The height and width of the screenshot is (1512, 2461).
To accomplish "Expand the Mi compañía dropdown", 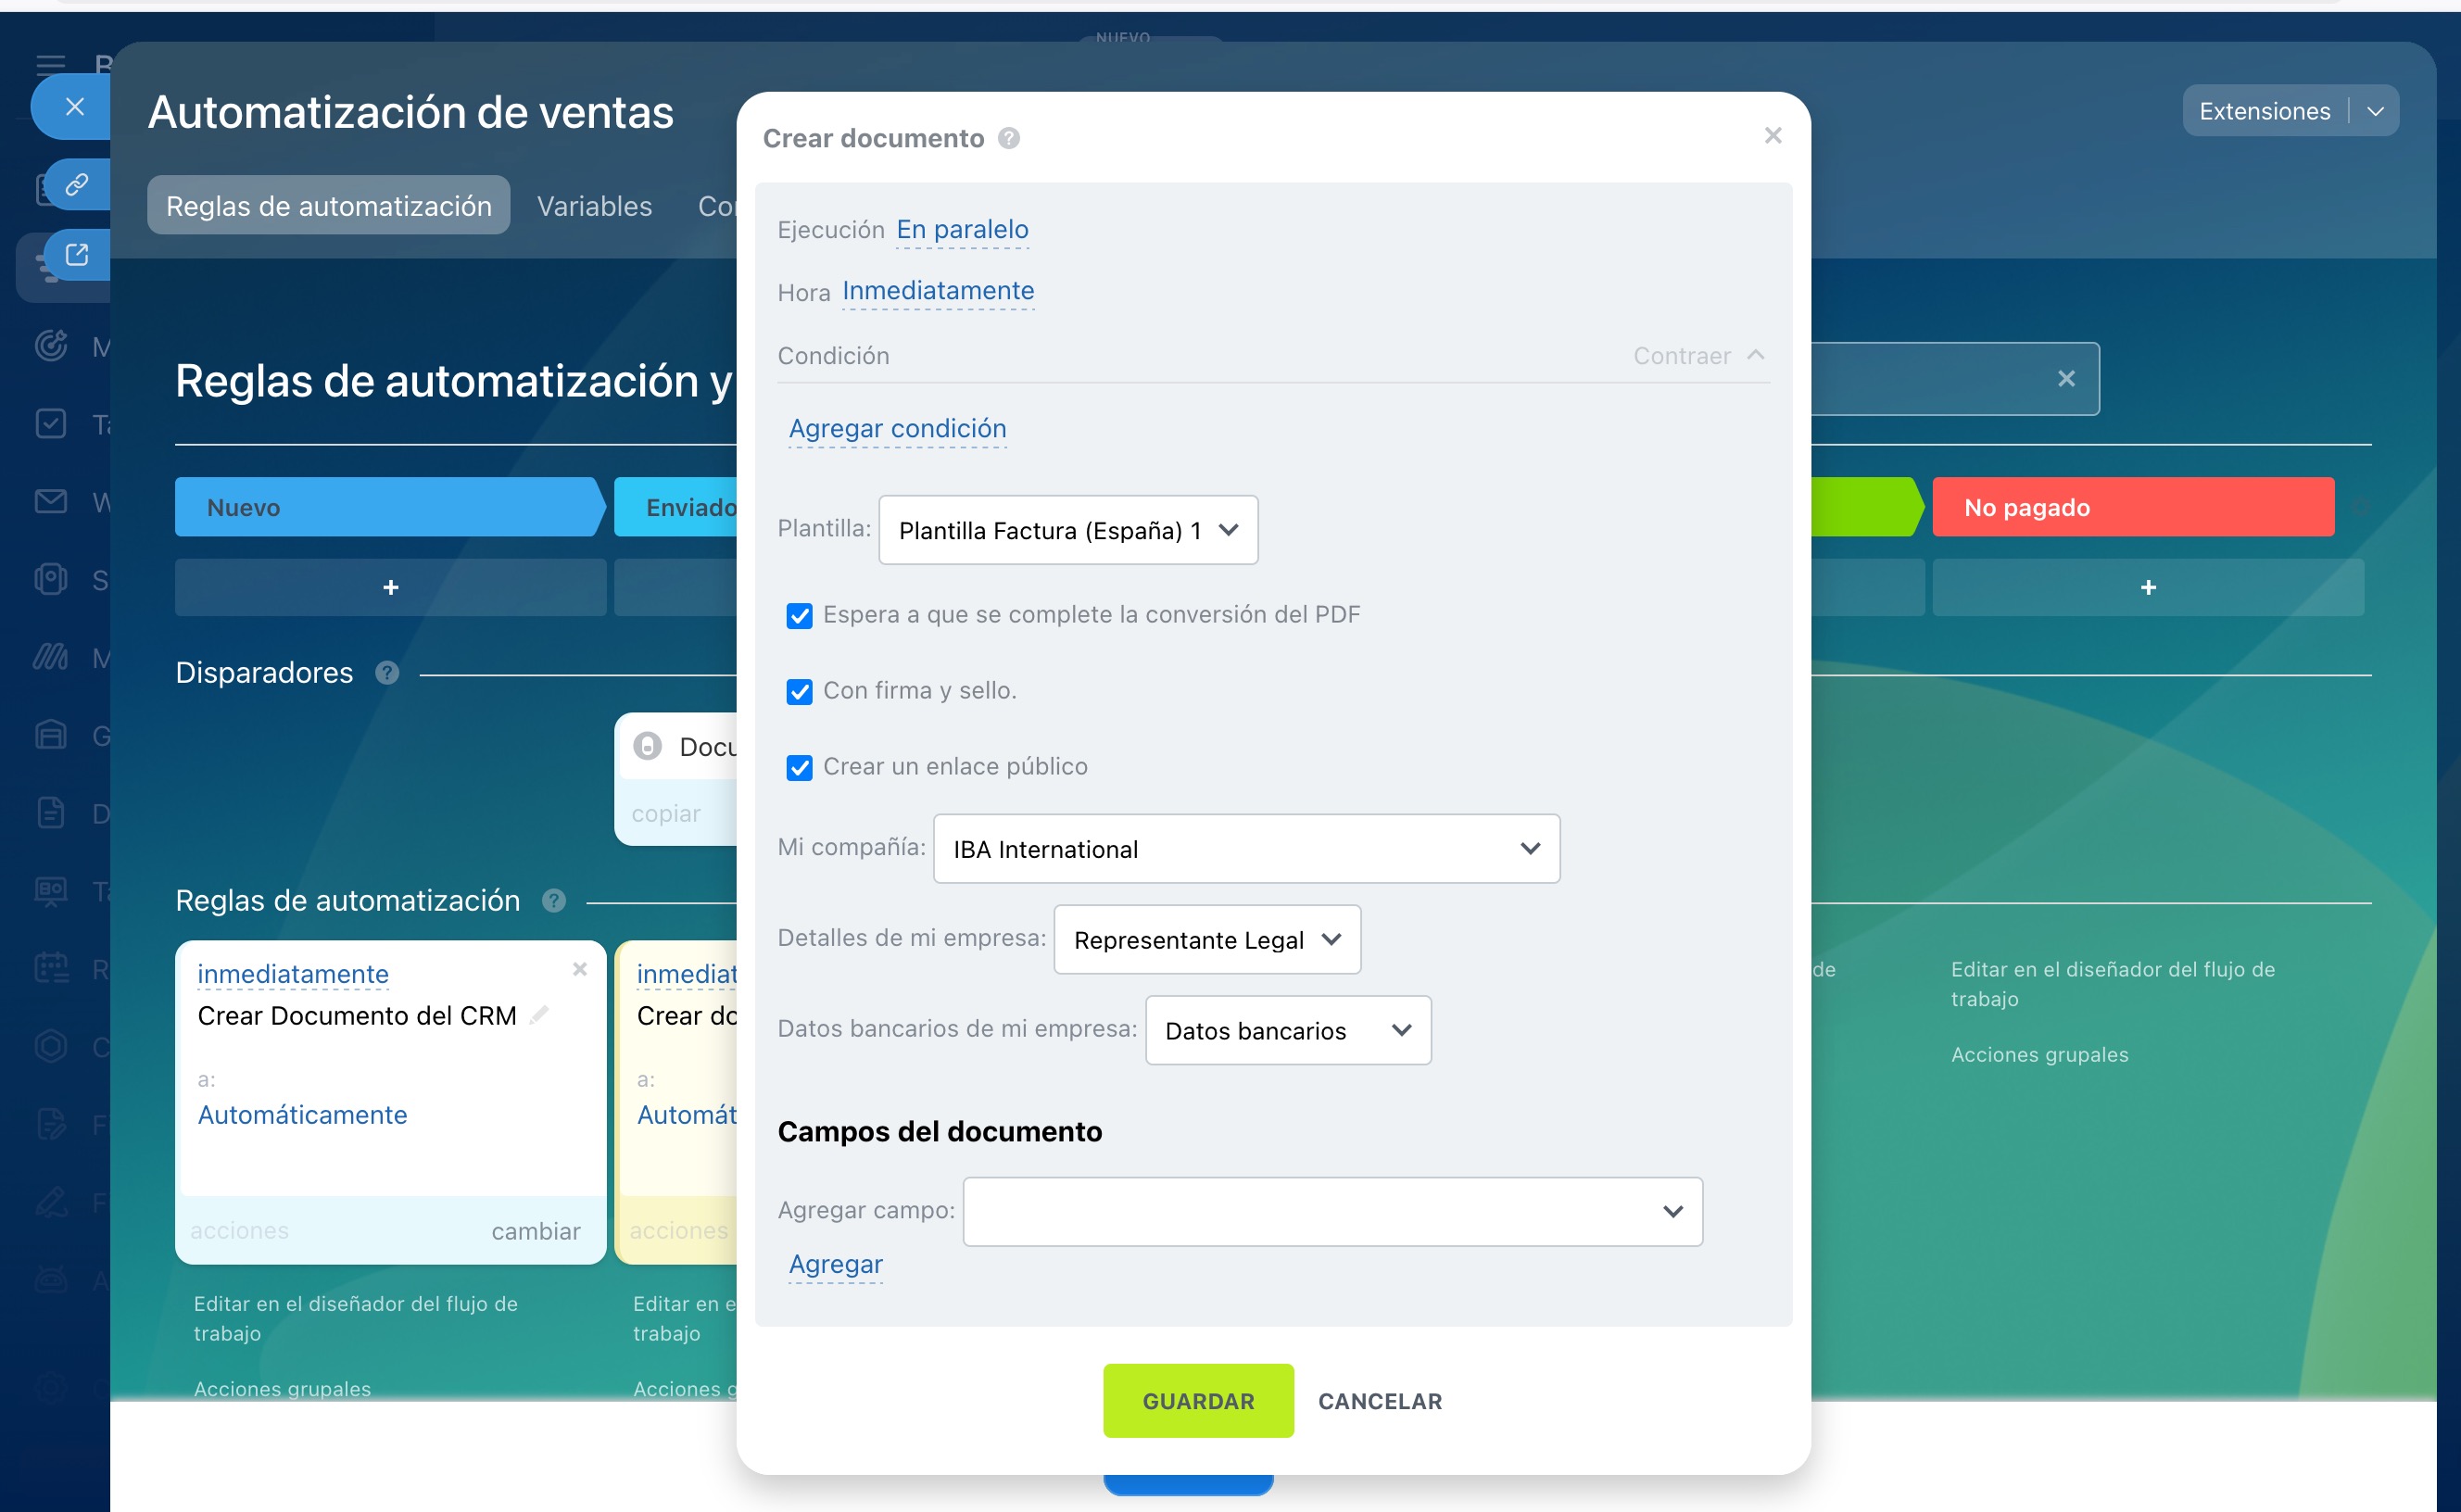I will click(1245, 849).
